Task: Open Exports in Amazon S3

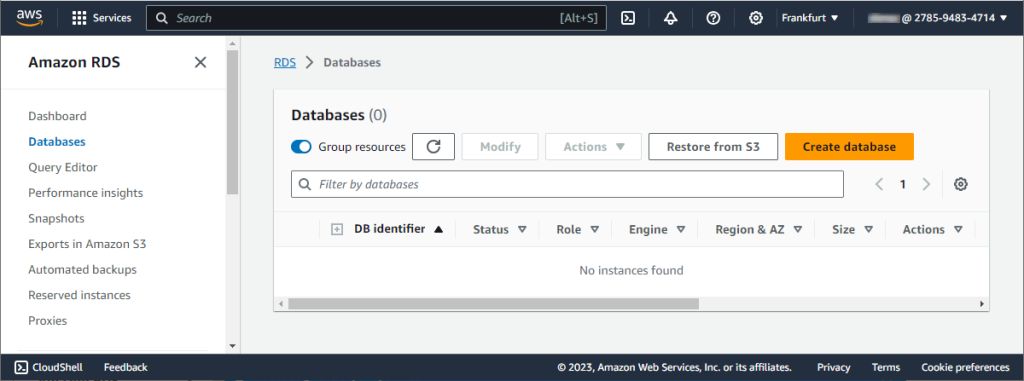Action: coord(88,244)
